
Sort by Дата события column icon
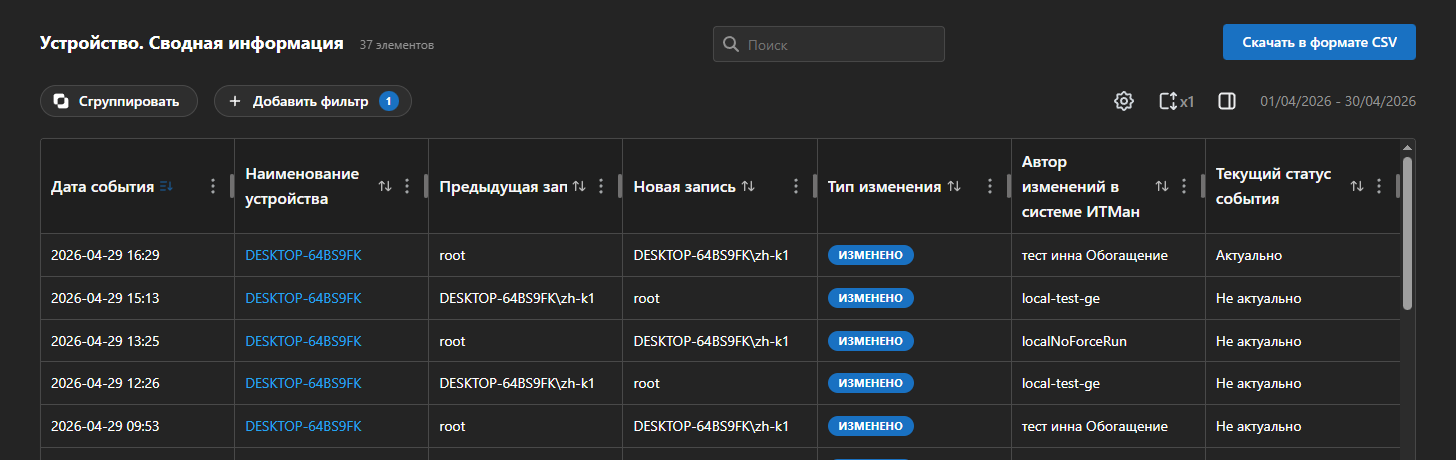(166, 186)
